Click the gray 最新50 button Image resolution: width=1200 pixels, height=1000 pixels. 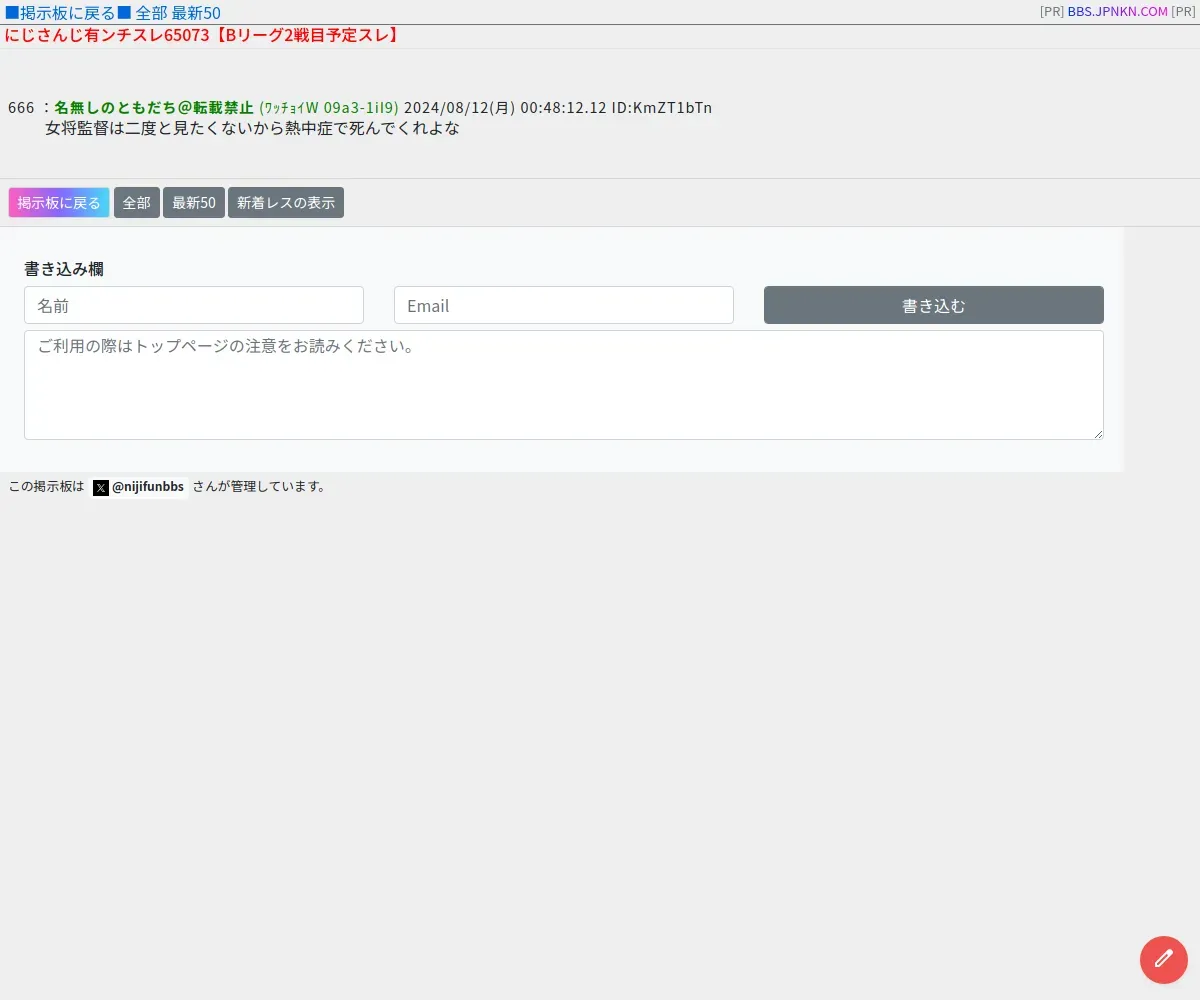[194, 203]
